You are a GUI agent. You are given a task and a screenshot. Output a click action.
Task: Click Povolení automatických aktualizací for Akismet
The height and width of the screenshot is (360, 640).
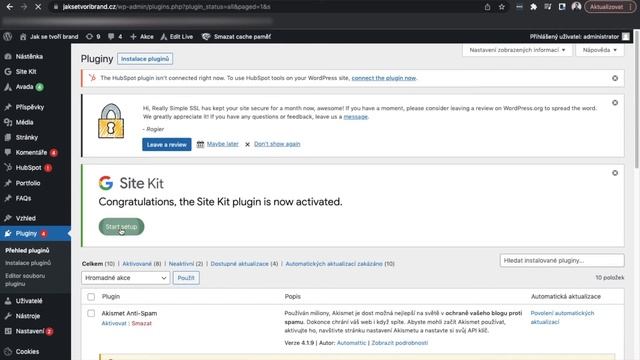pyautogui.click(x=562, y=317)
